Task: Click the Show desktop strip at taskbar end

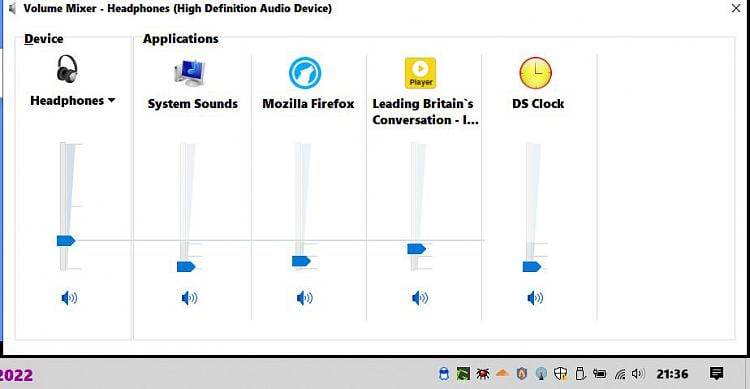Action: (747, 373)
